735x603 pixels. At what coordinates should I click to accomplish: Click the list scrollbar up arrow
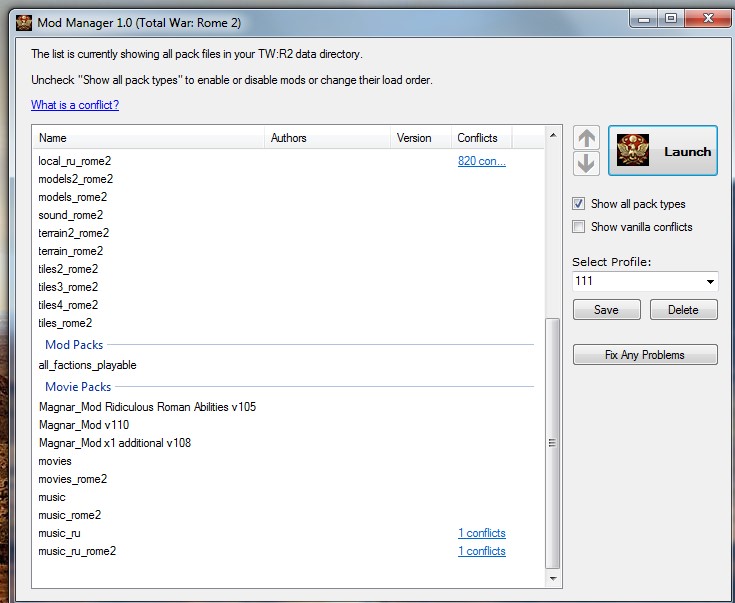pos(553,135)
